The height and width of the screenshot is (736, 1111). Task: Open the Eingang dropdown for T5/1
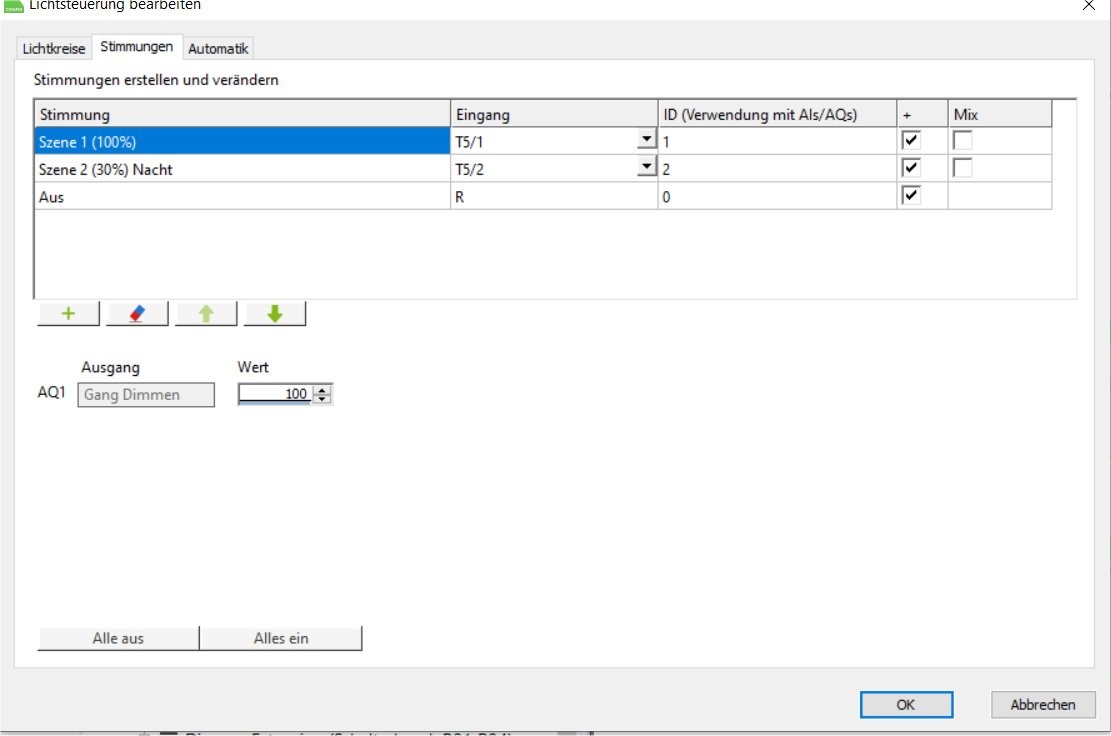pyautogui.click(x=646, y=140)
